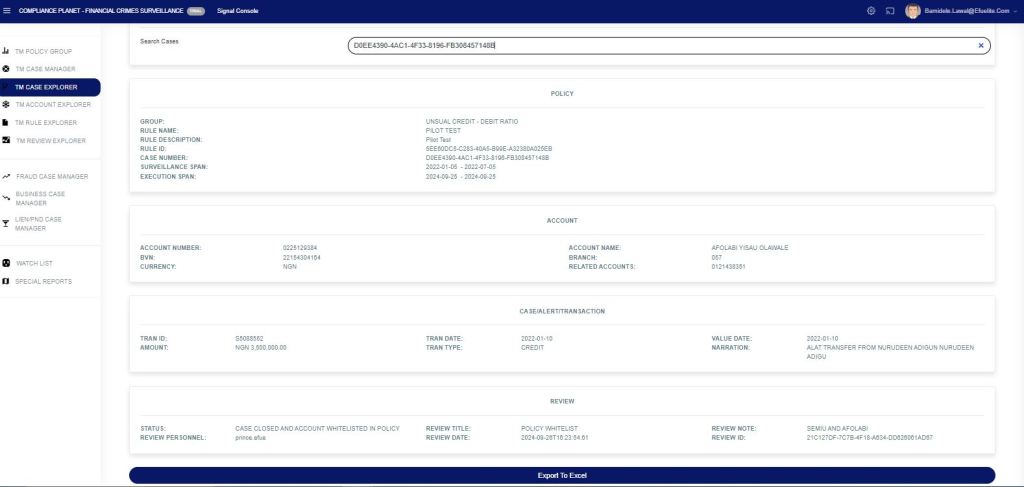Click the Watch List icon
The image size is (1024, 487).
pyautogui.click(x=6, y=263)
